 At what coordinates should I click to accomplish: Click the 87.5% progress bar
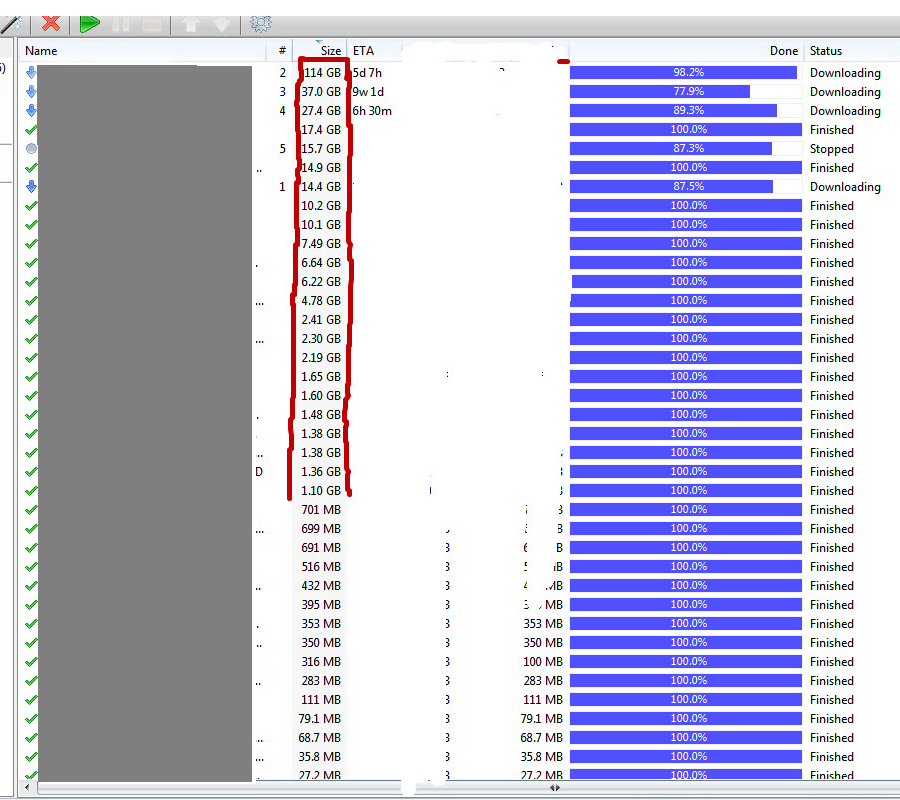coord(686,187)
